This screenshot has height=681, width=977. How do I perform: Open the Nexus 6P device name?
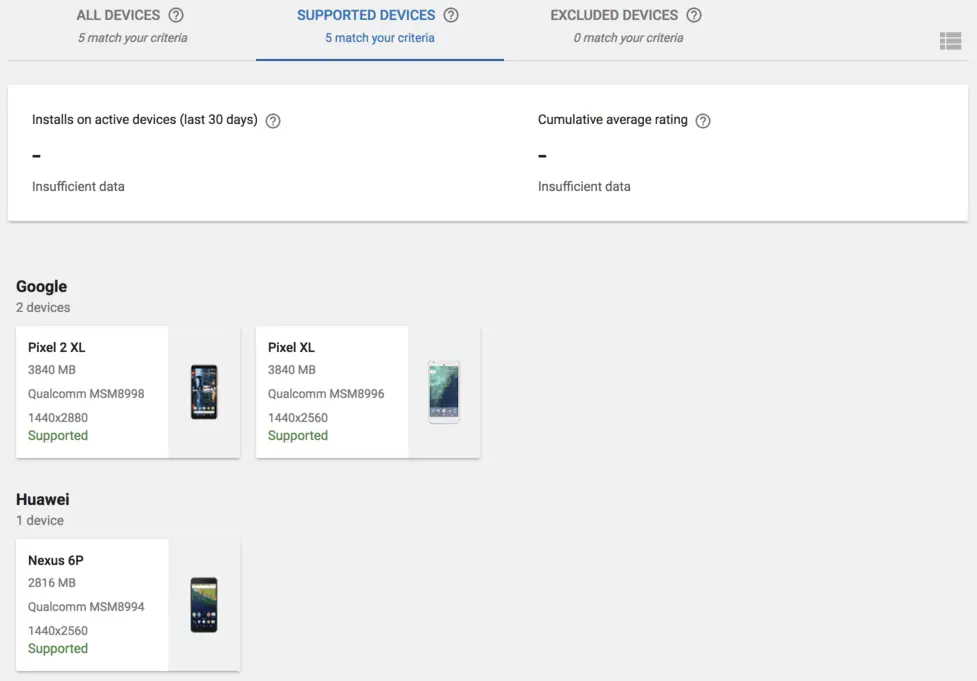56,561
